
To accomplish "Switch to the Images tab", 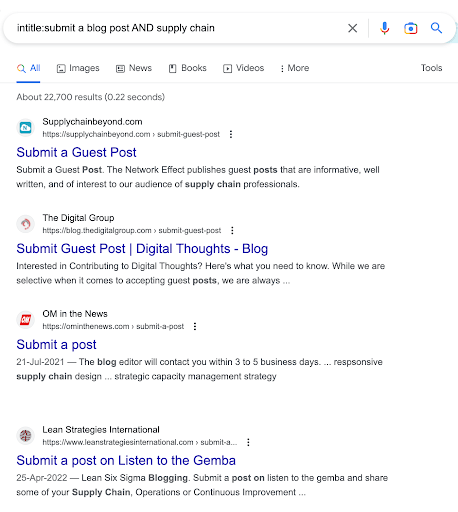I will pos(78,68).
